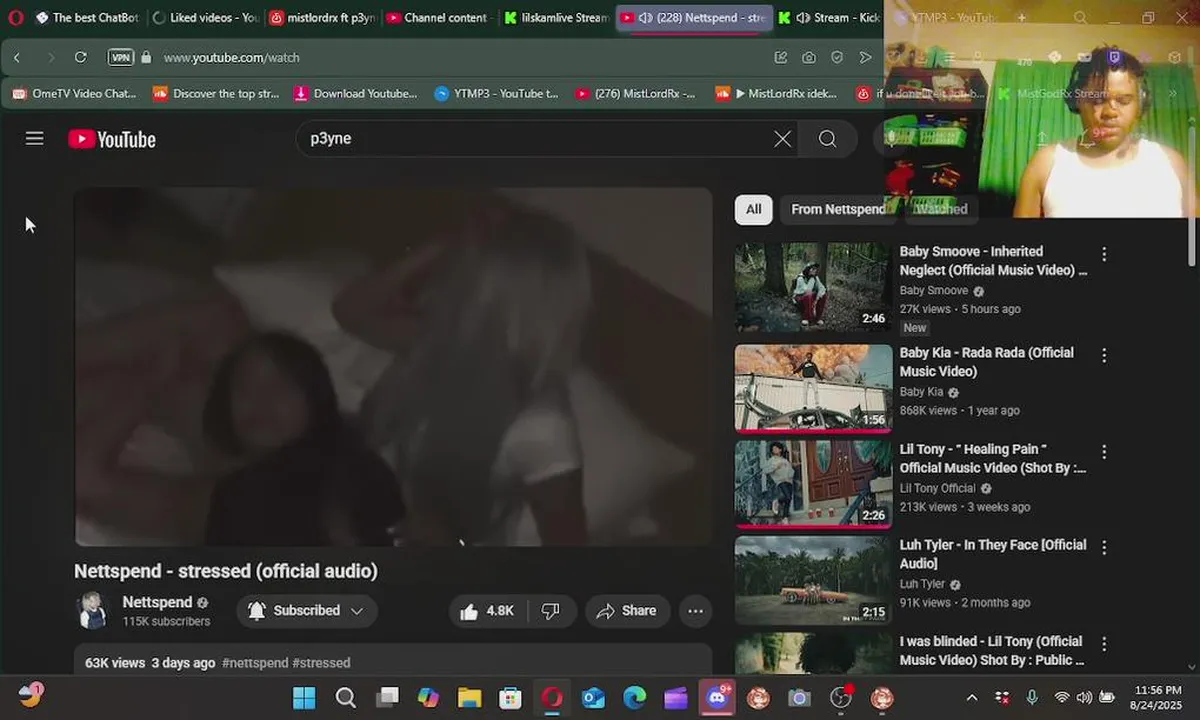
Task: Expand the Subscribed notification dropdown
Action: coord(307,611)
